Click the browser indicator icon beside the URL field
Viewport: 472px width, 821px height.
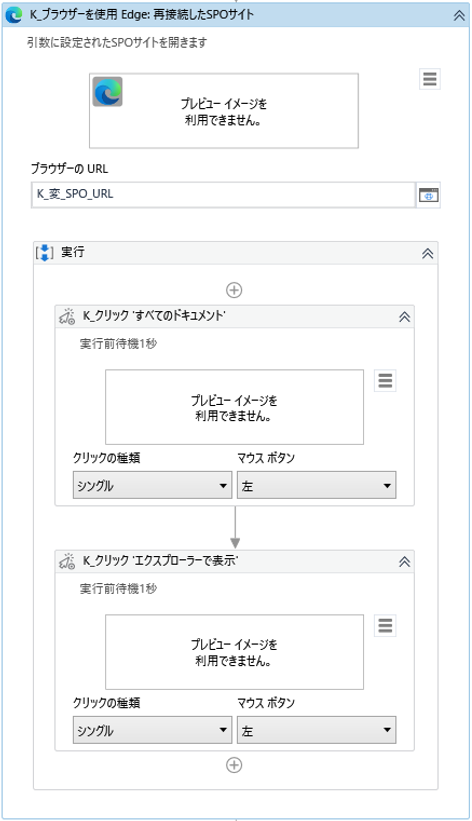429,195
